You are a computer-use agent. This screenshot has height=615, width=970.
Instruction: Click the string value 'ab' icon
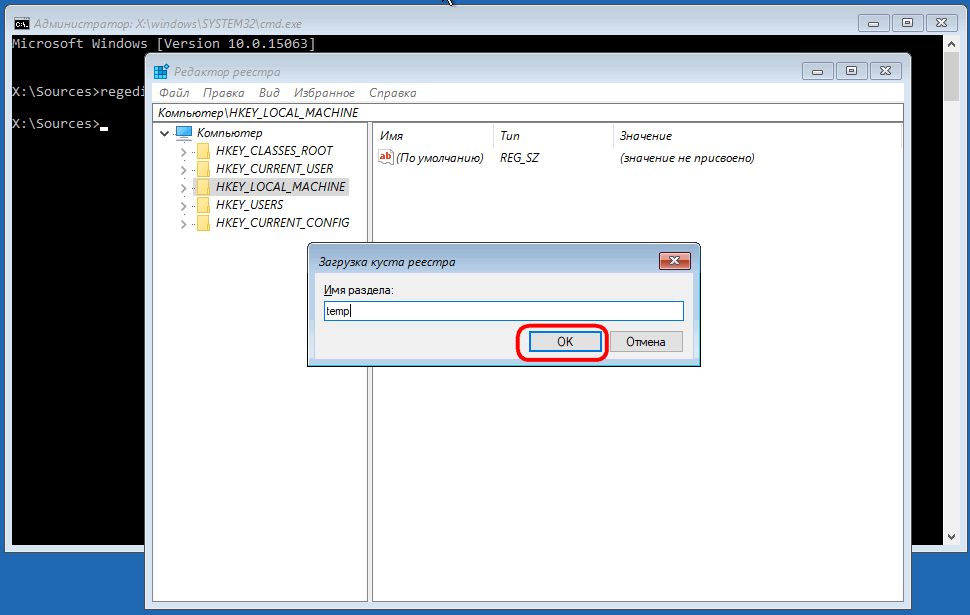385,157
